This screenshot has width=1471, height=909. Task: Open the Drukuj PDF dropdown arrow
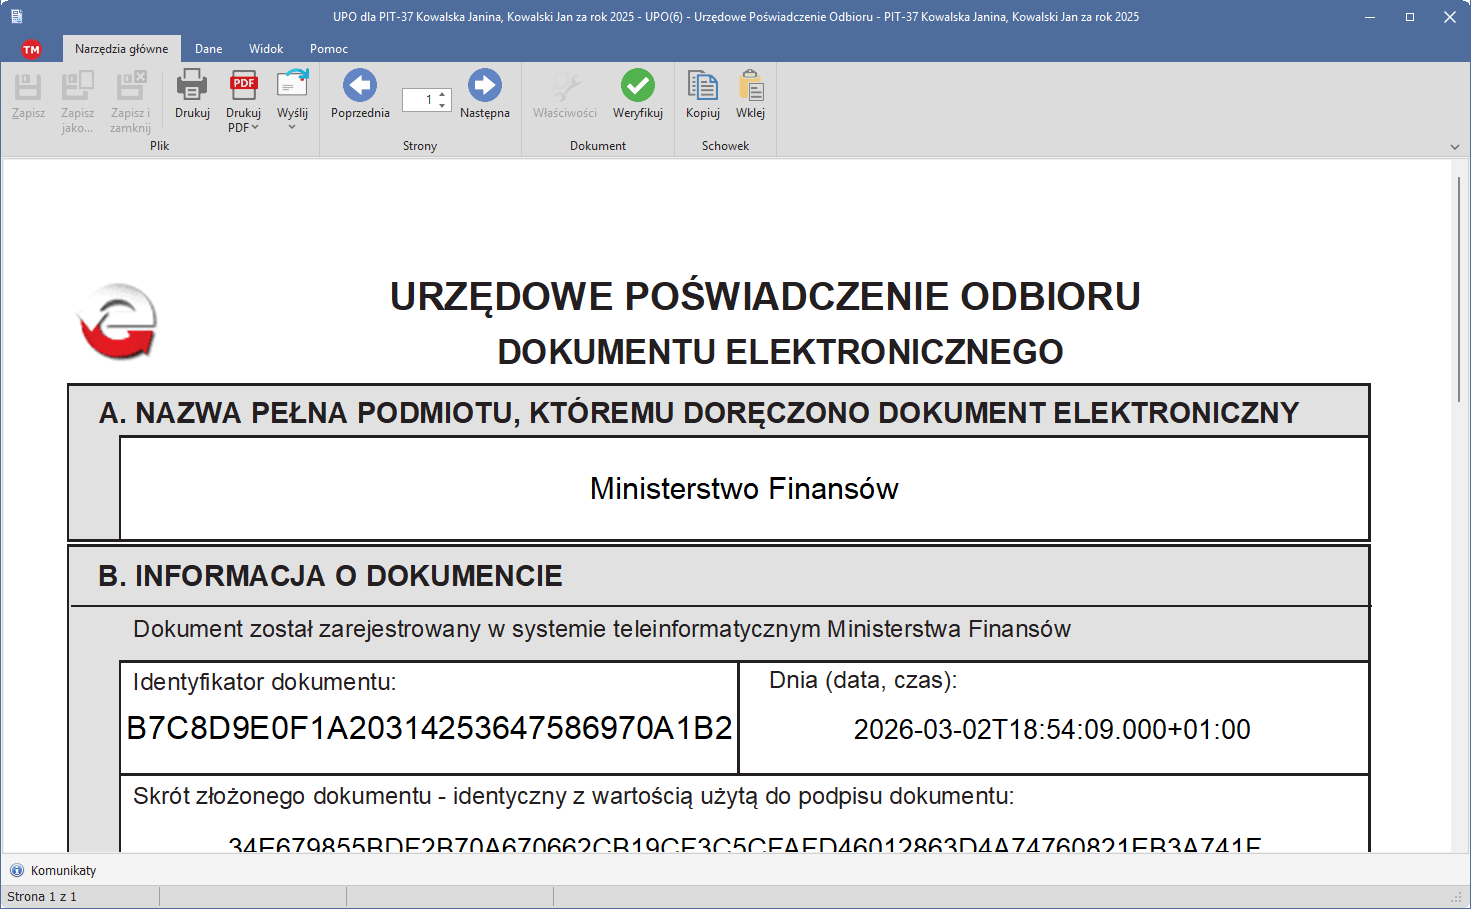255,127
